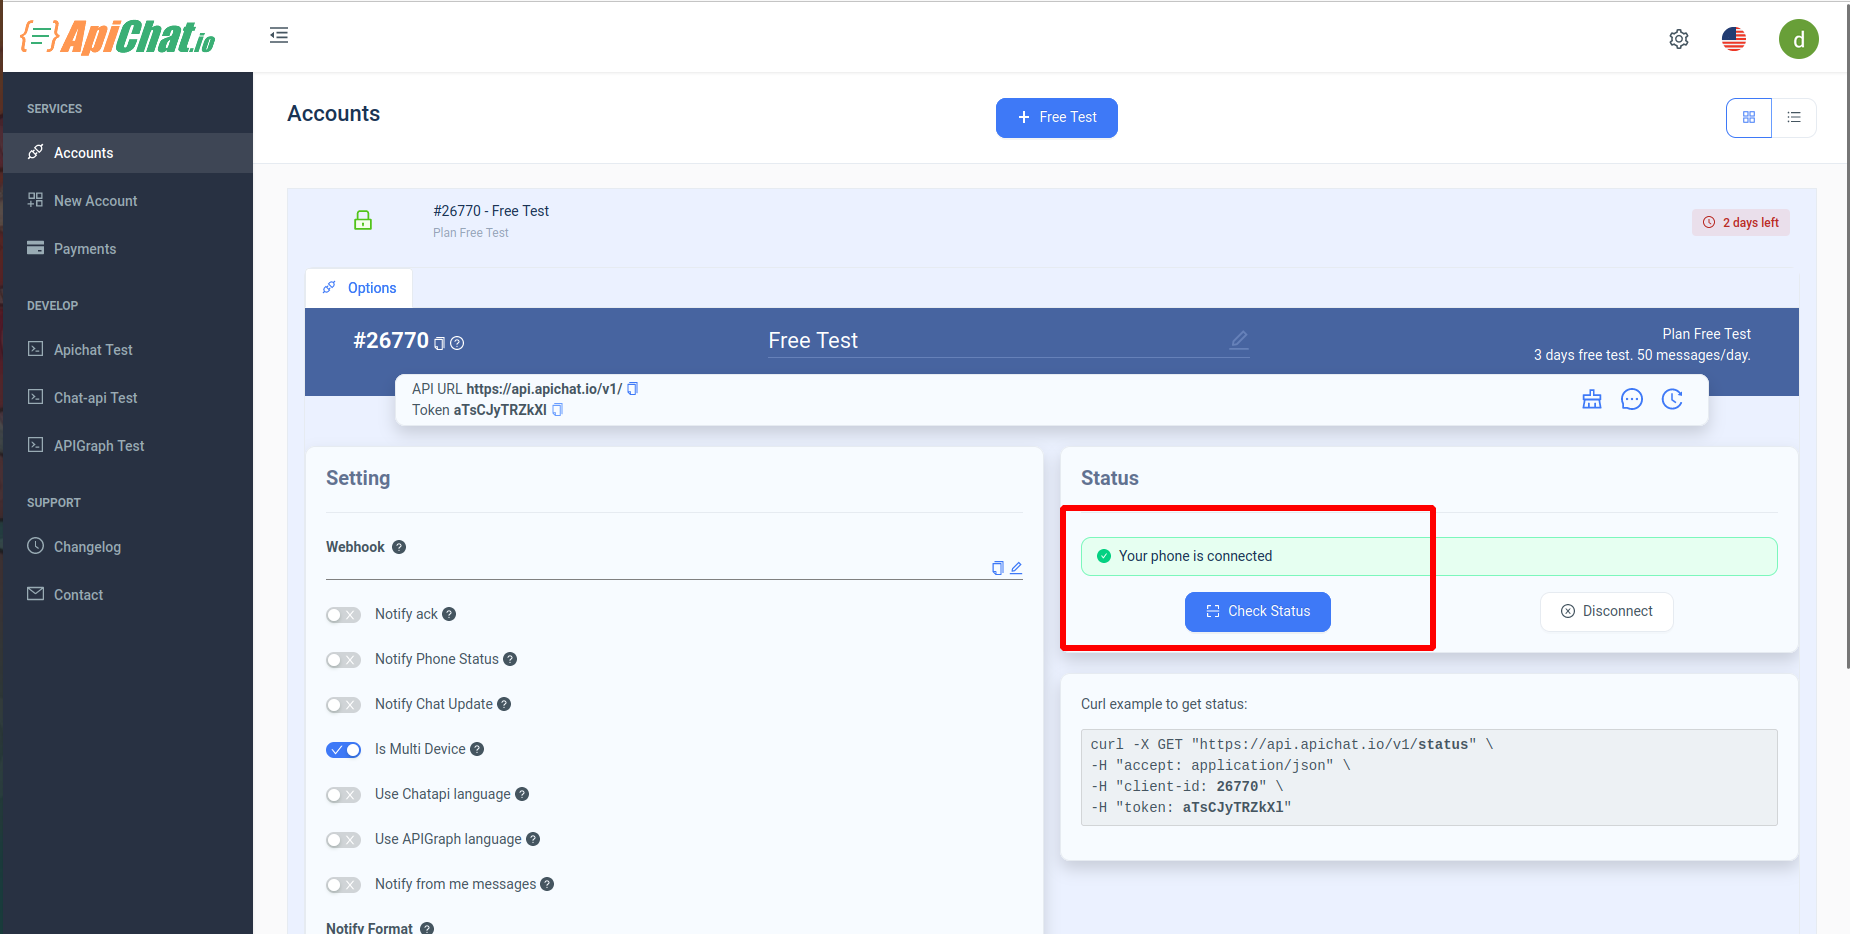
Task: Click the '2 days left' badge
Action: (x=1741, y=223)
